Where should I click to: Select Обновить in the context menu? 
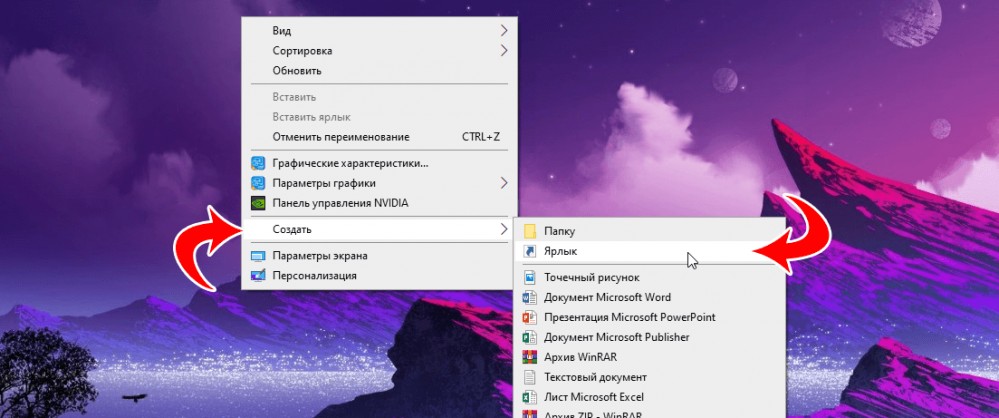(x=379, y=71)
